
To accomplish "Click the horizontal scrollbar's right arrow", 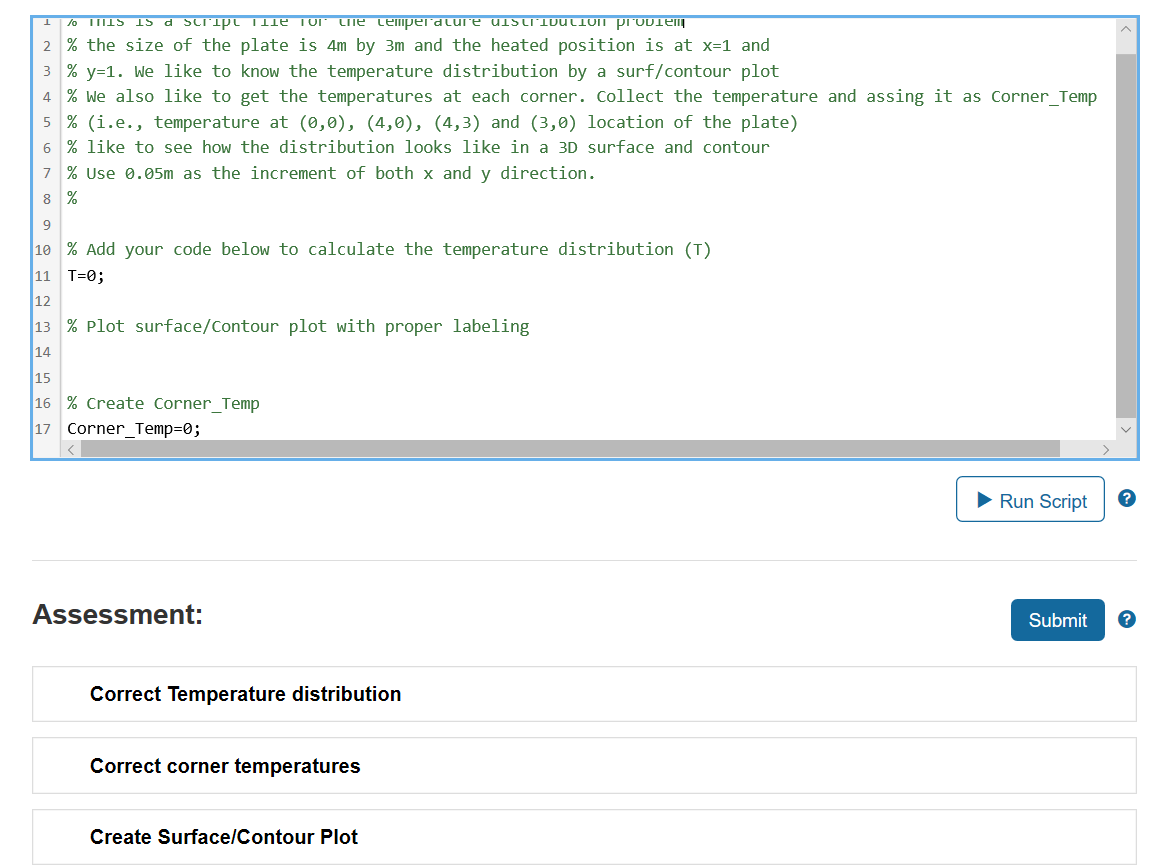I will pyautogui.click(x=1106, y=449).
